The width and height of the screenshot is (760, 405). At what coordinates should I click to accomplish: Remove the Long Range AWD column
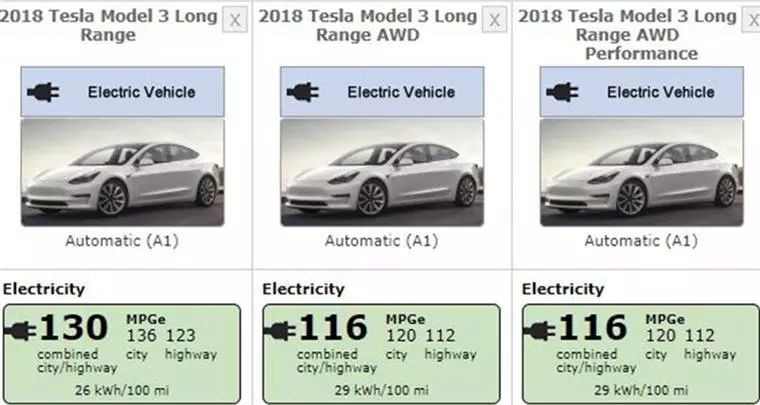point(494,20)
